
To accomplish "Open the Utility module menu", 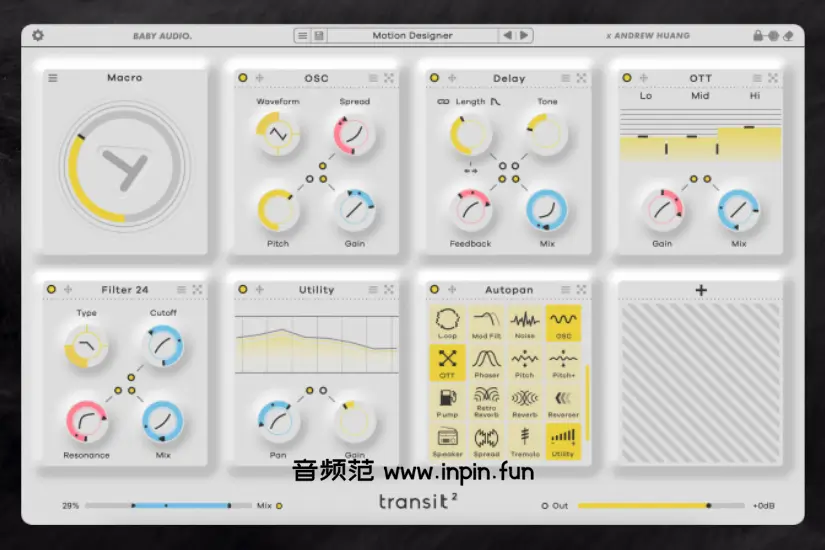I will click(373, 289).
